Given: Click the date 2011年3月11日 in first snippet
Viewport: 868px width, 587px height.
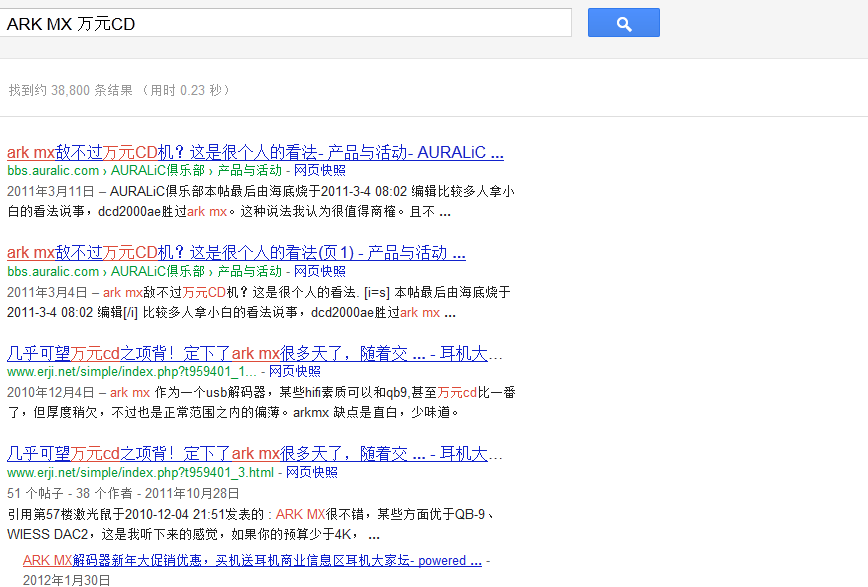Looking at the screenshot, I should (x=51, y=192).
